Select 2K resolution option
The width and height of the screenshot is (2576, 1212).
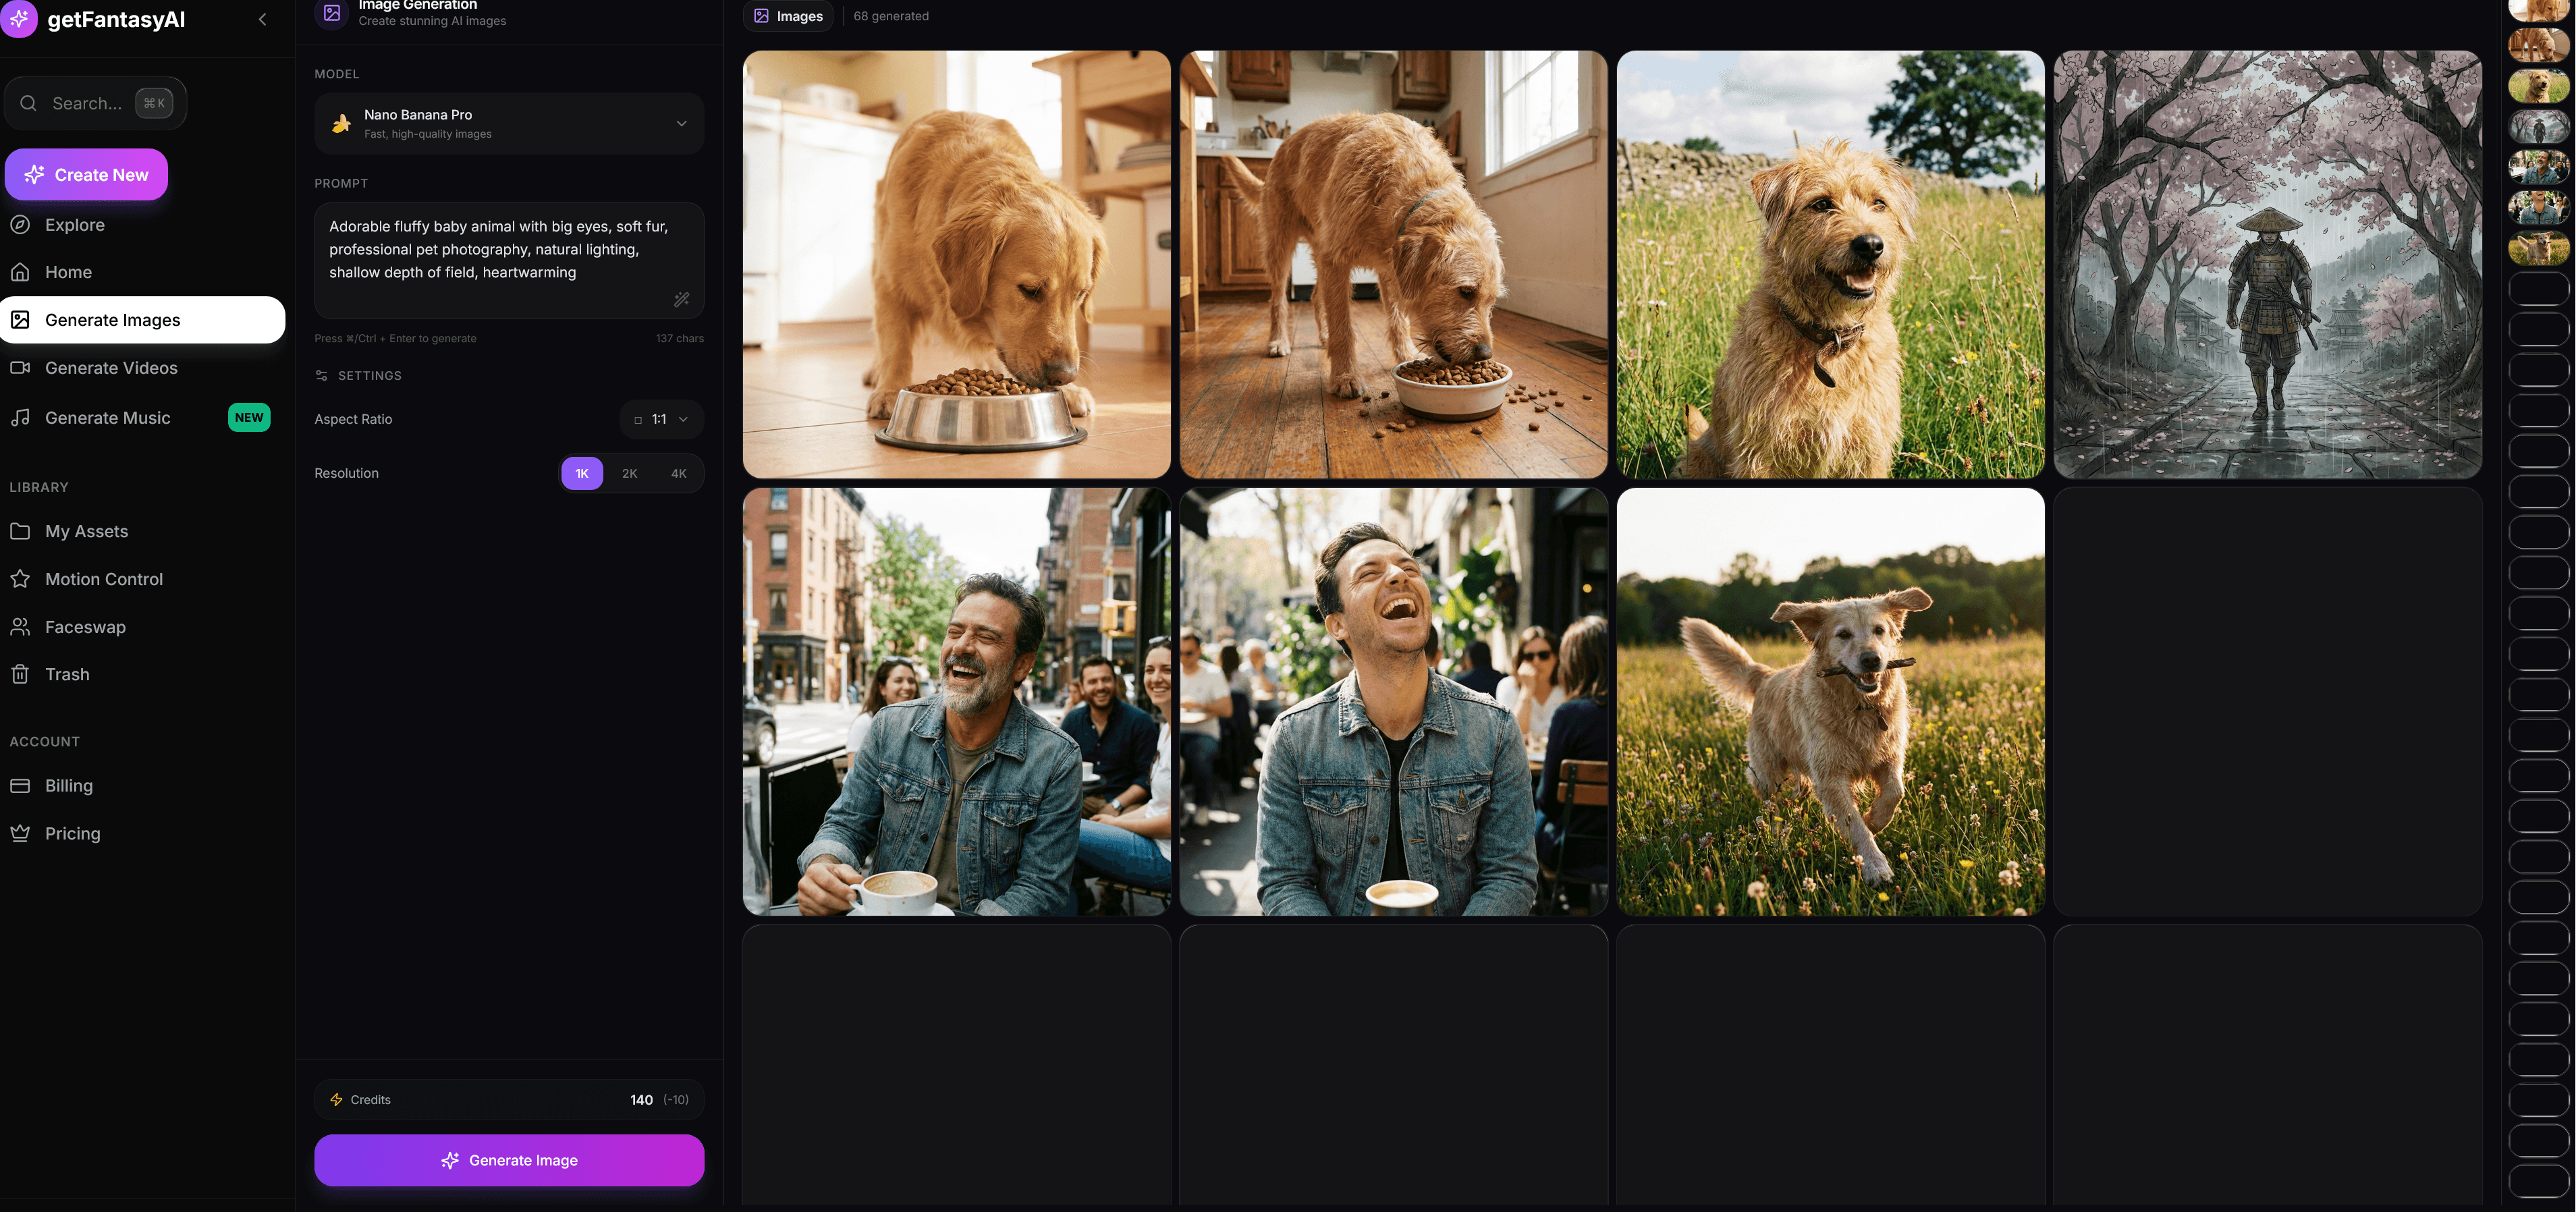coord(629,474)
